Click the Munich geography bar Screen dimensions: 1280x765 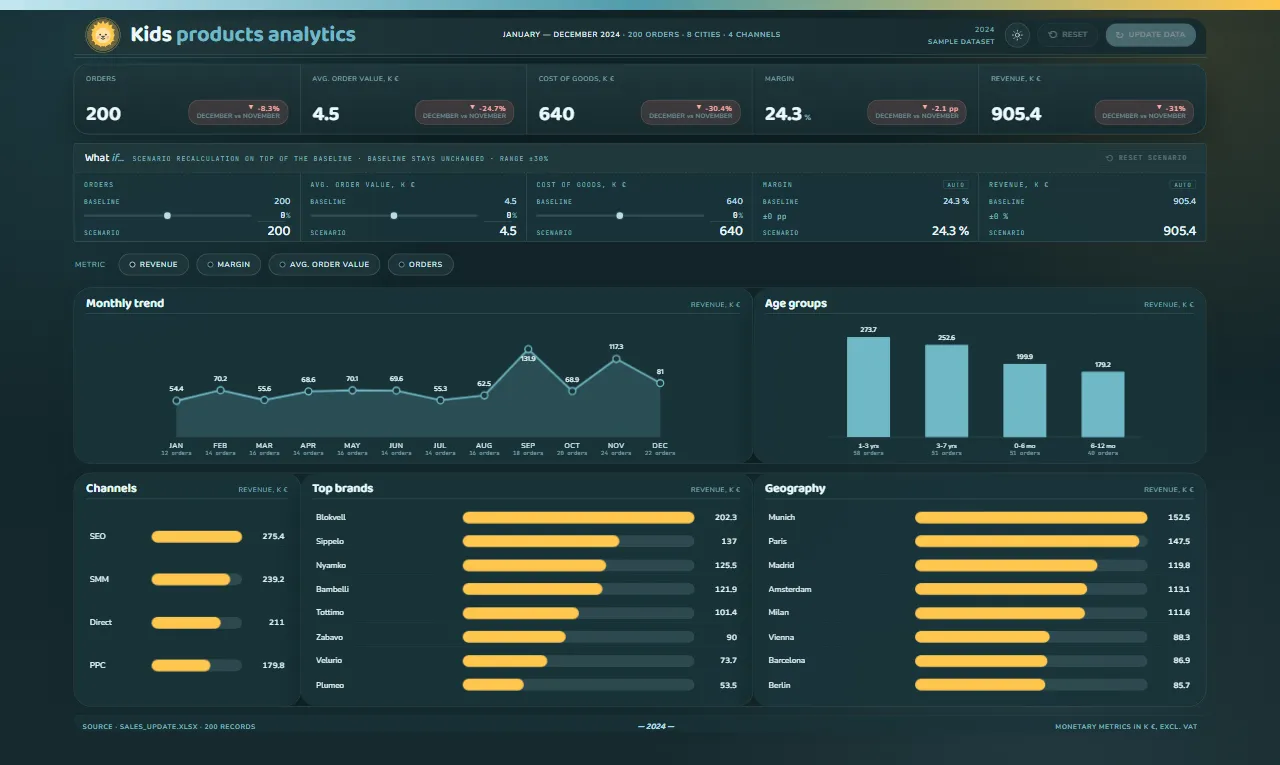click(x=1031, y=518)
